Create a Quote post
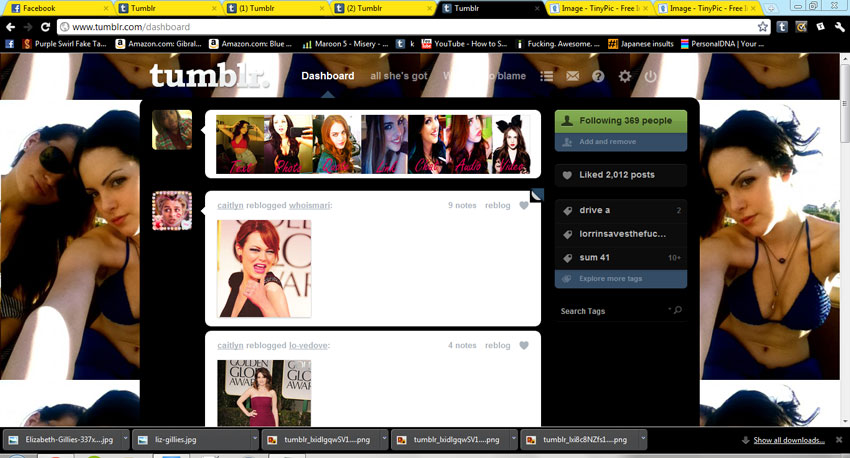The height and width of the screenshot is (458, 850). tap(337, 144)
